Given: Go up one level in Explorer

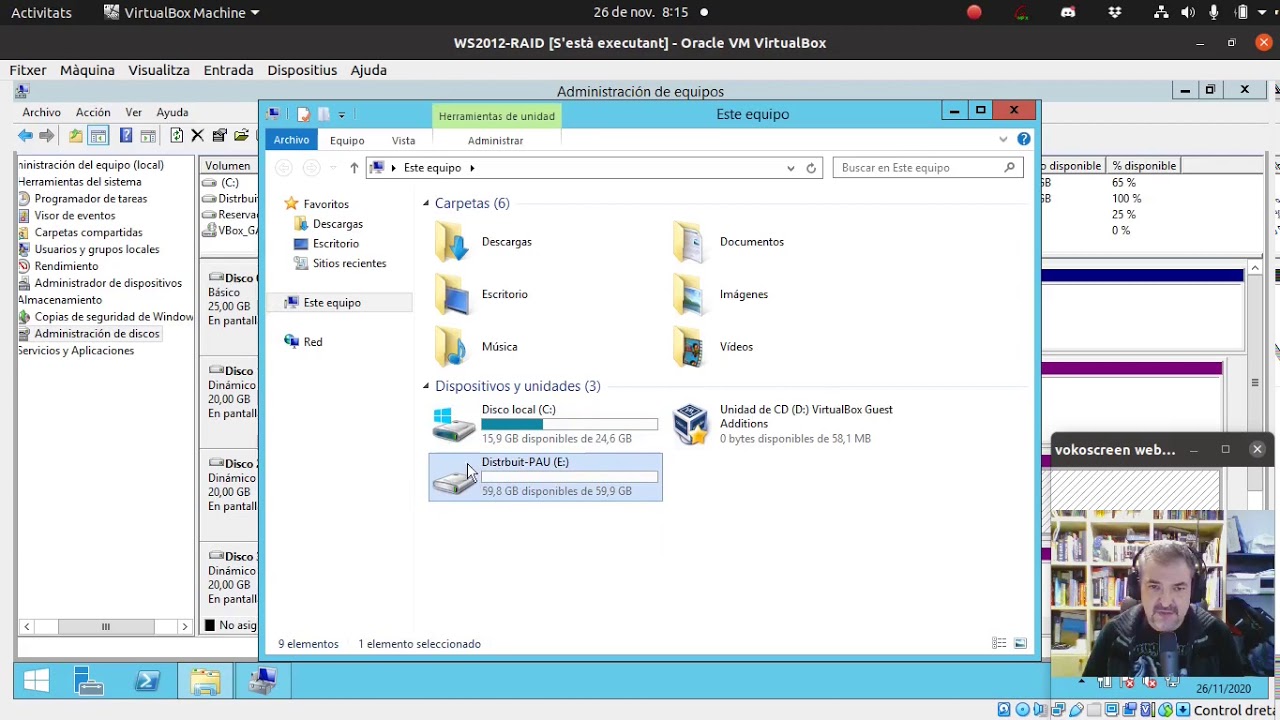Looking at the screenshot, I should 353,168.
